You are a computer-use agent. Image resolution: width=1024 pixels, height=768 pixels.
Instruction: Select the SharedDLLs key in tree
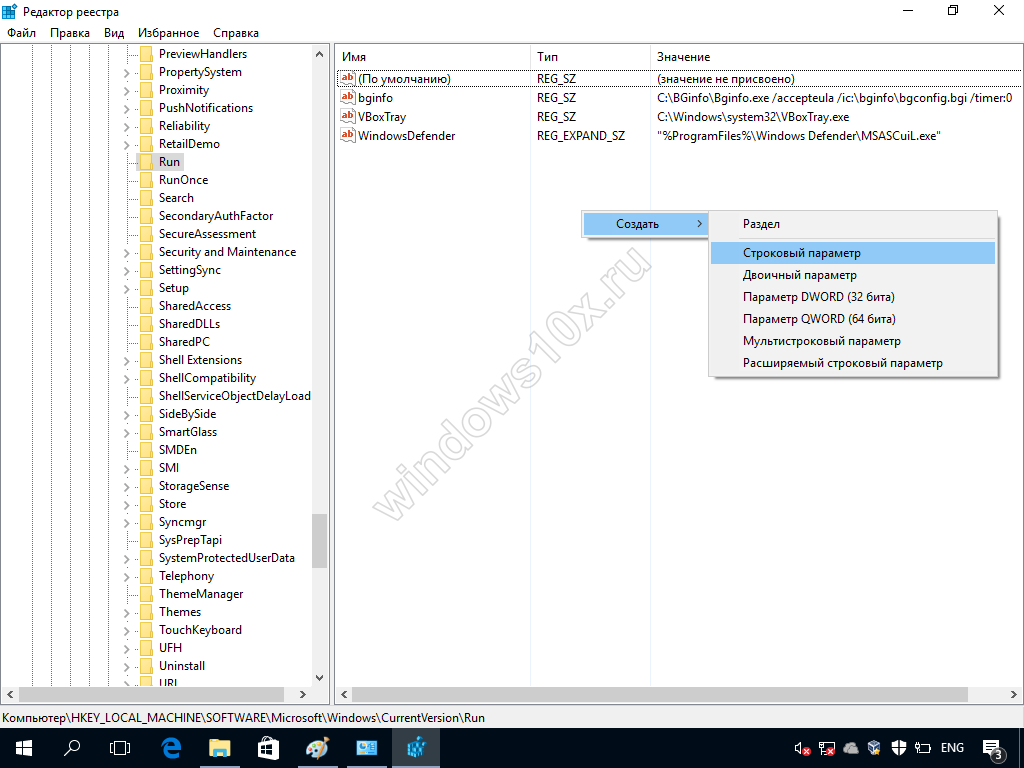(189, 324)
